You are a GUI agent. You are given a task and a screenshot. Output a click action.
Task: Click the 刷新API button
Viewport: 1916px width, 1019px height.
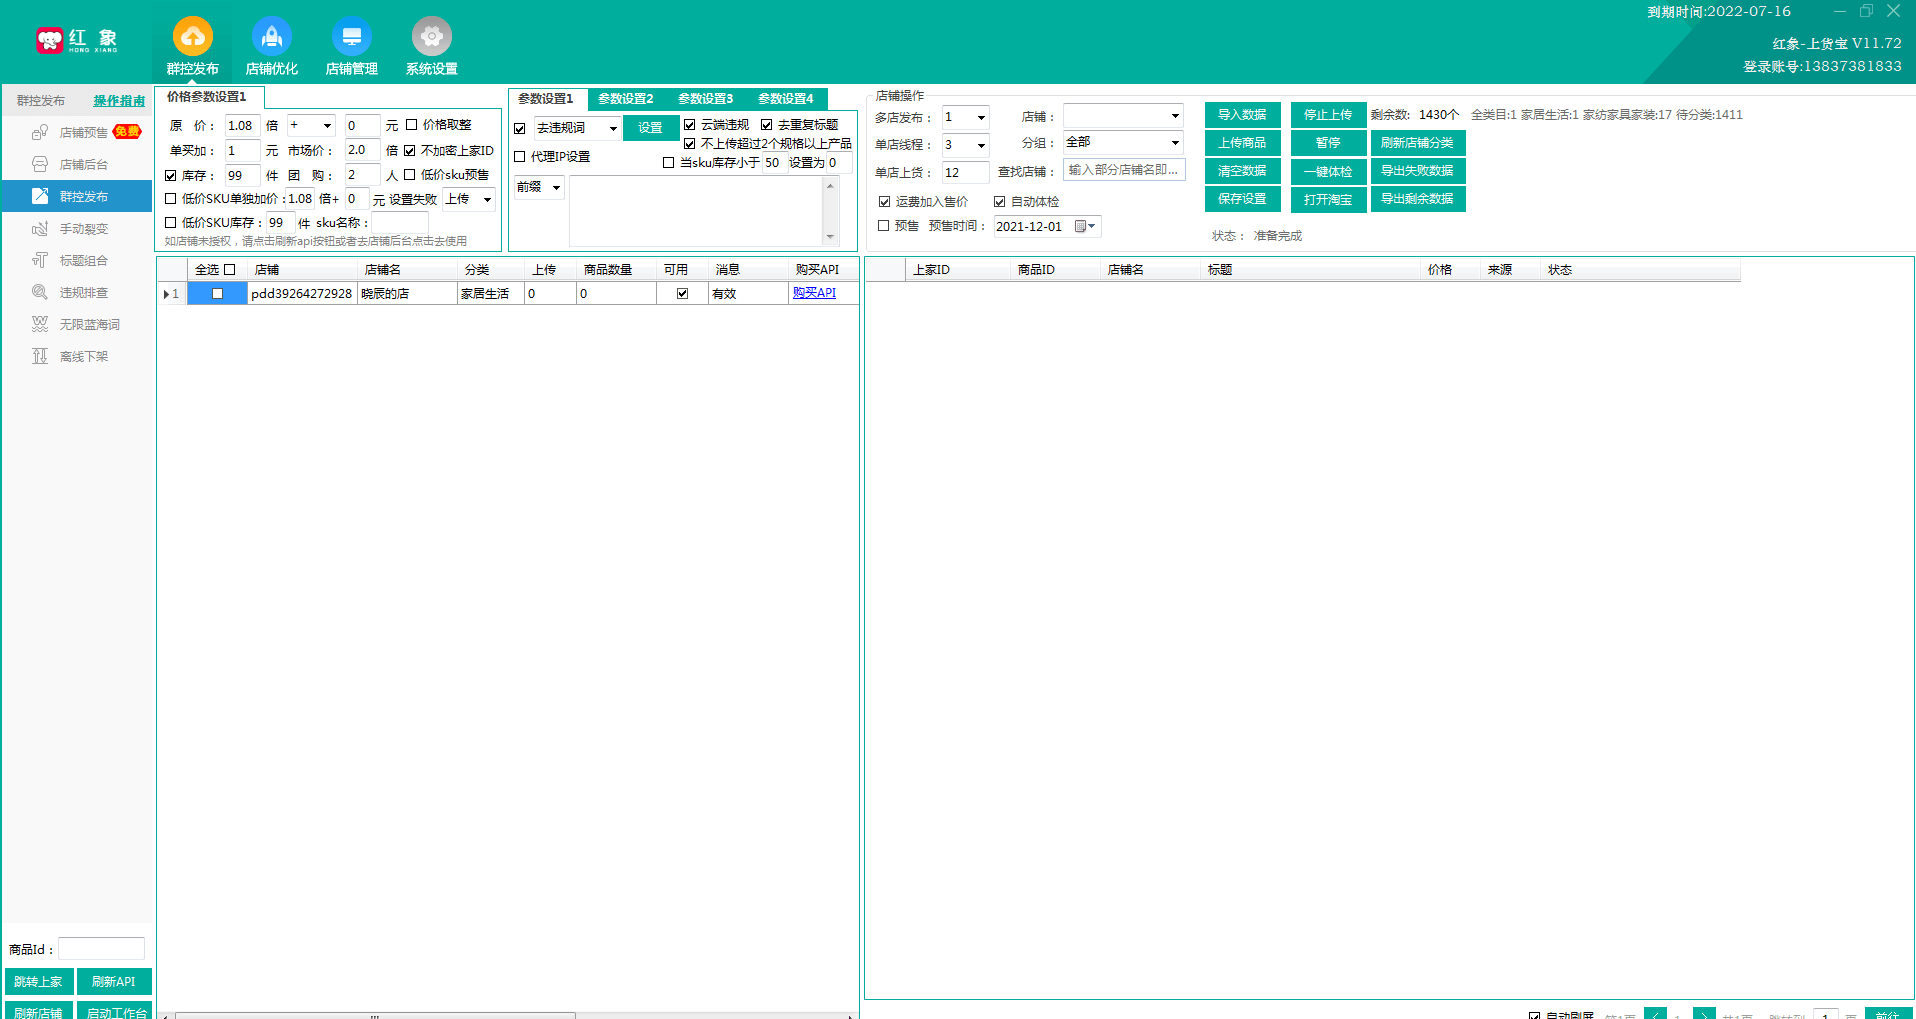114,981
